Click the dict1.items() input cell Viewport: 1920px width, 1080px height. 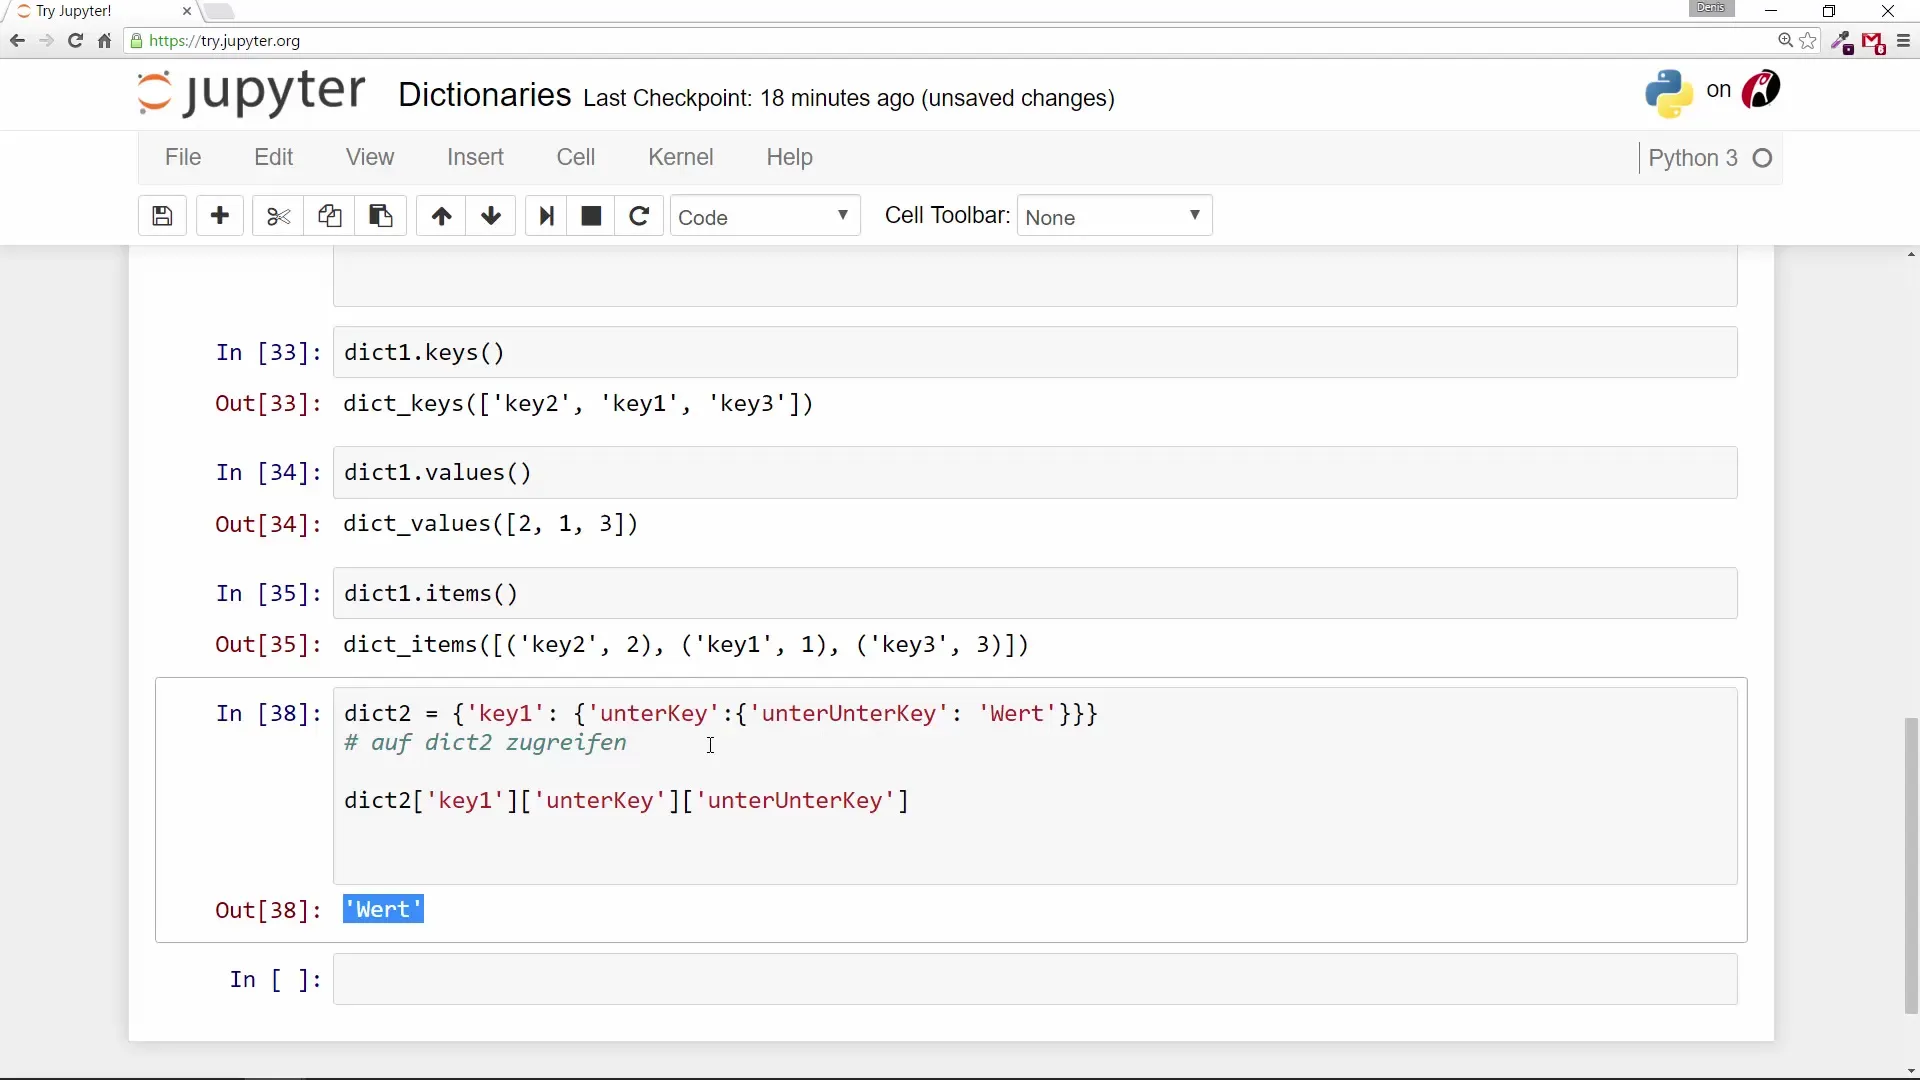[1035, 593]
